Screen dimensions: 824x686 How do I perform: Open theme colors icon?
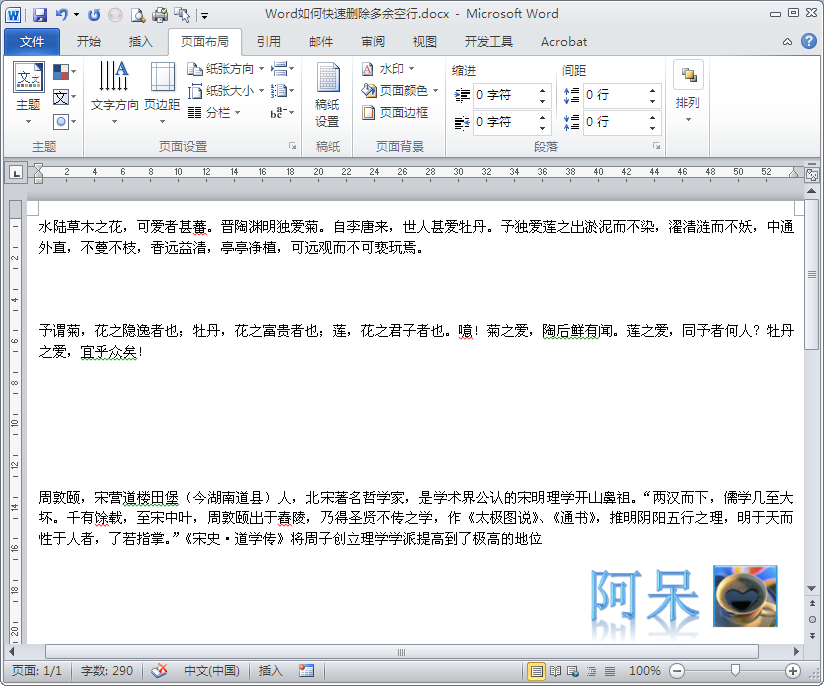tap(64, 71)
